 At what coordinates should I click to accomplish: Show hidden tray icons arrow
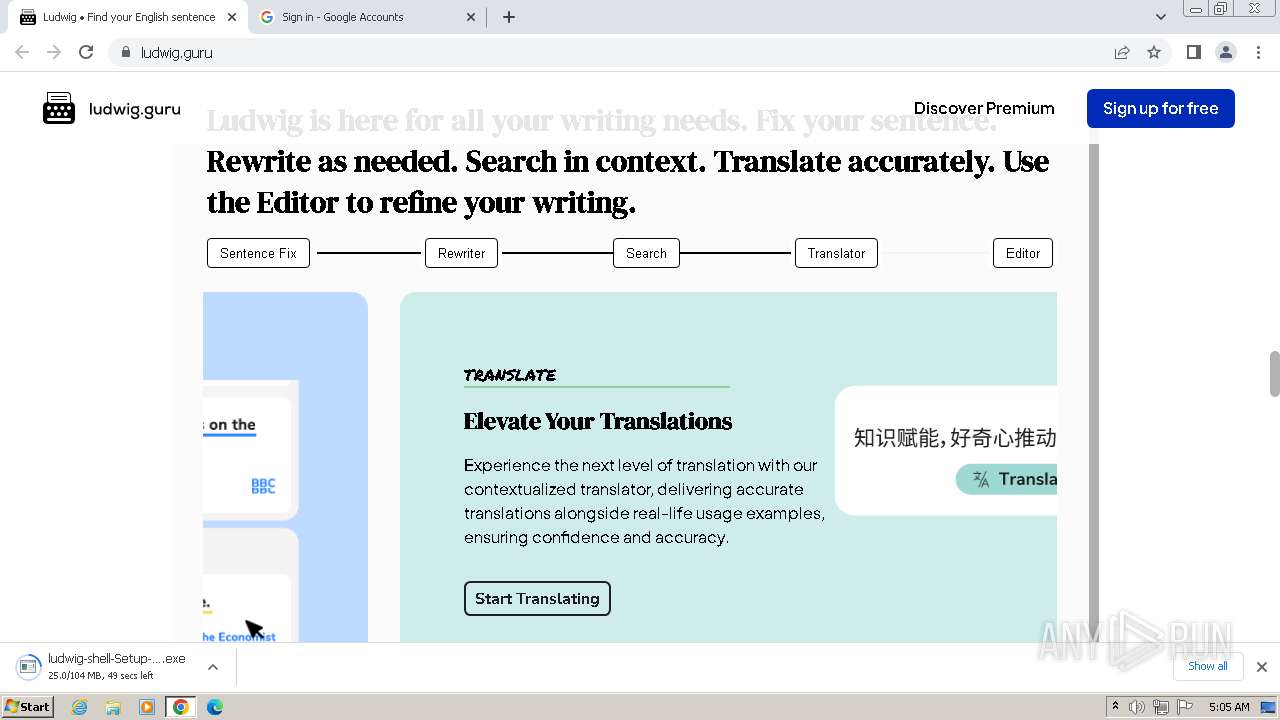point(1115,707)
